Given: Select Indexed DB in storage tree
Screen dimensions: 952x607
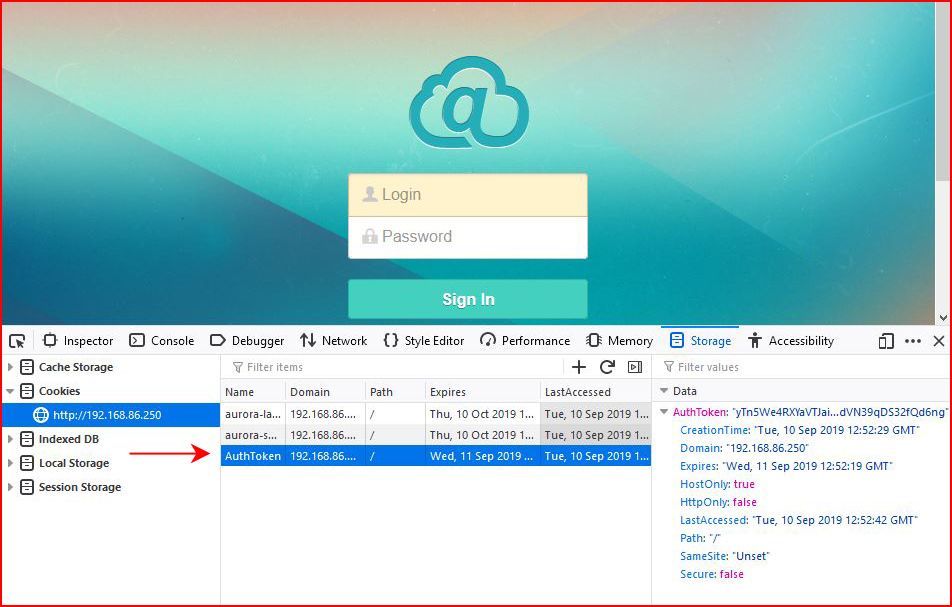Looking at the screenshot, I should (x=68, y=439).
